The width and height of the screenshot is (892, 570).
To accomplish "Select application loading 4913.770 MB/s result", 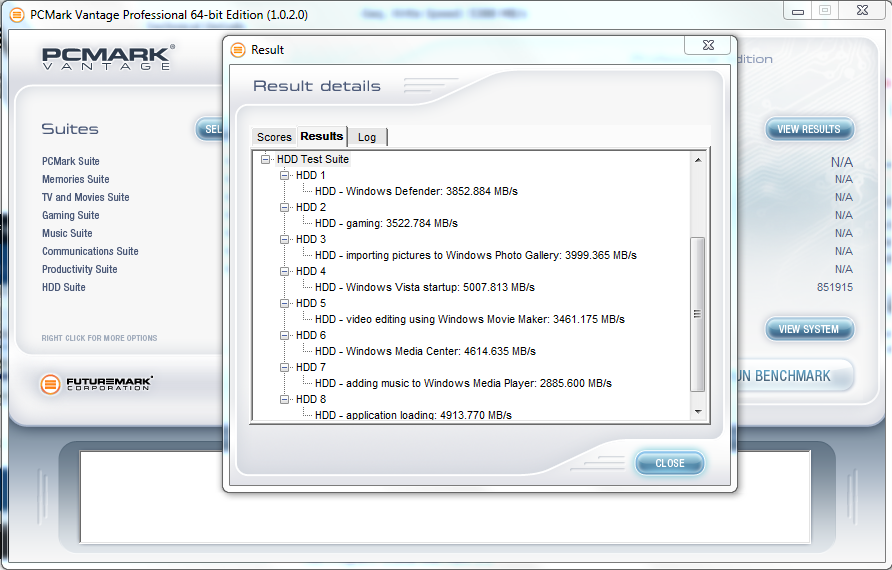I will tap(414, 415).
